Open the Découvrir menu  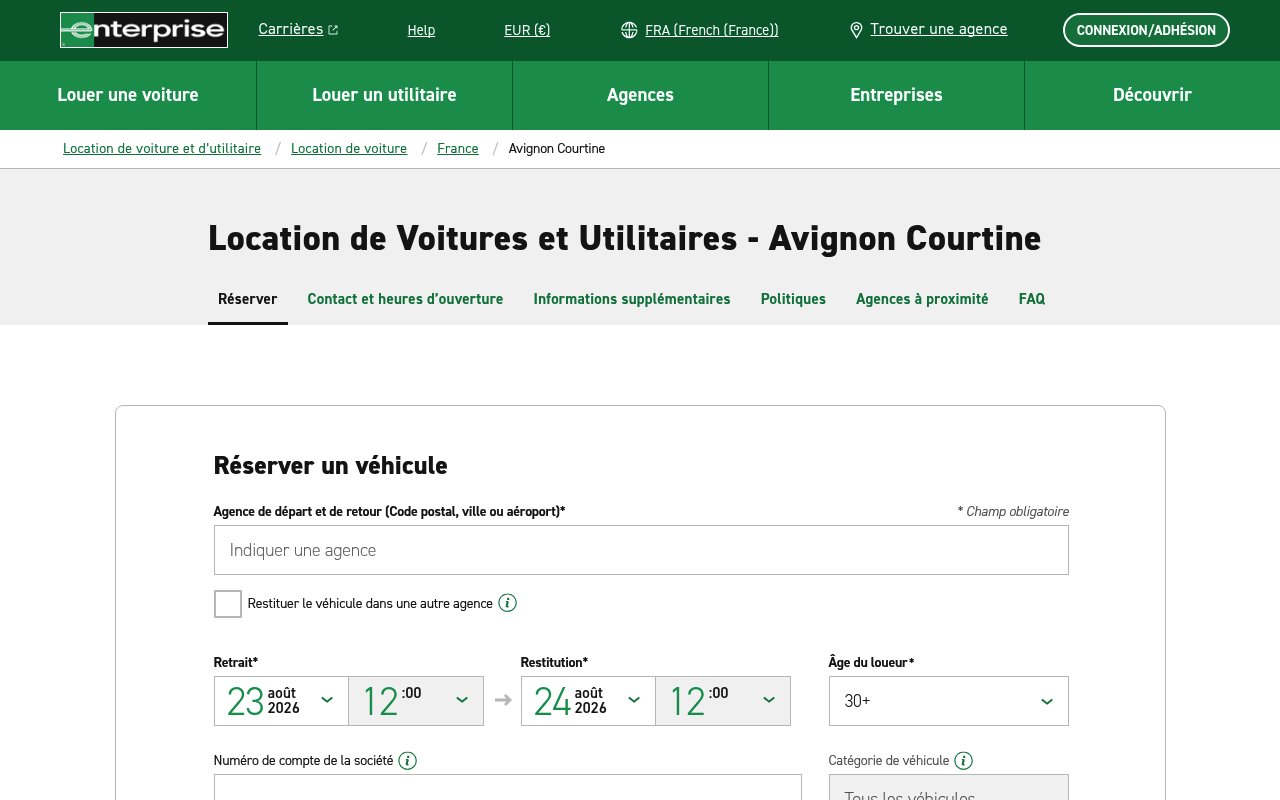1152,95
